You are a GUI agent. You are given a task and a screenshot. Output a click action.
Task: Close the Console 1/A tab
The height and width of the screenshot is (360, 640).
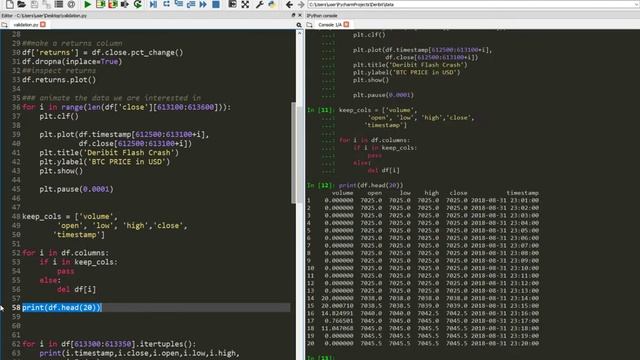click(347, 24)
